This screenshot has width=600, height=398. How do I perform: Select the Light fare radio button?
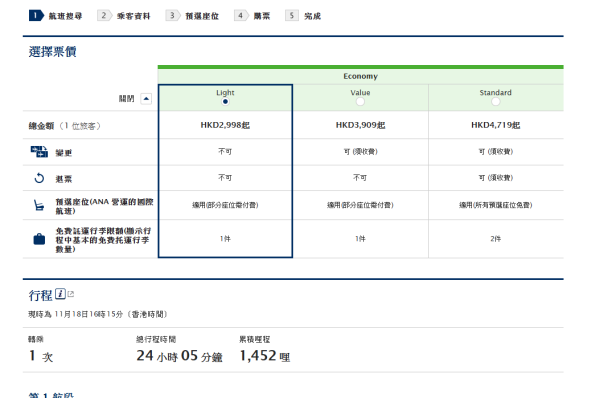click(225, 101)
